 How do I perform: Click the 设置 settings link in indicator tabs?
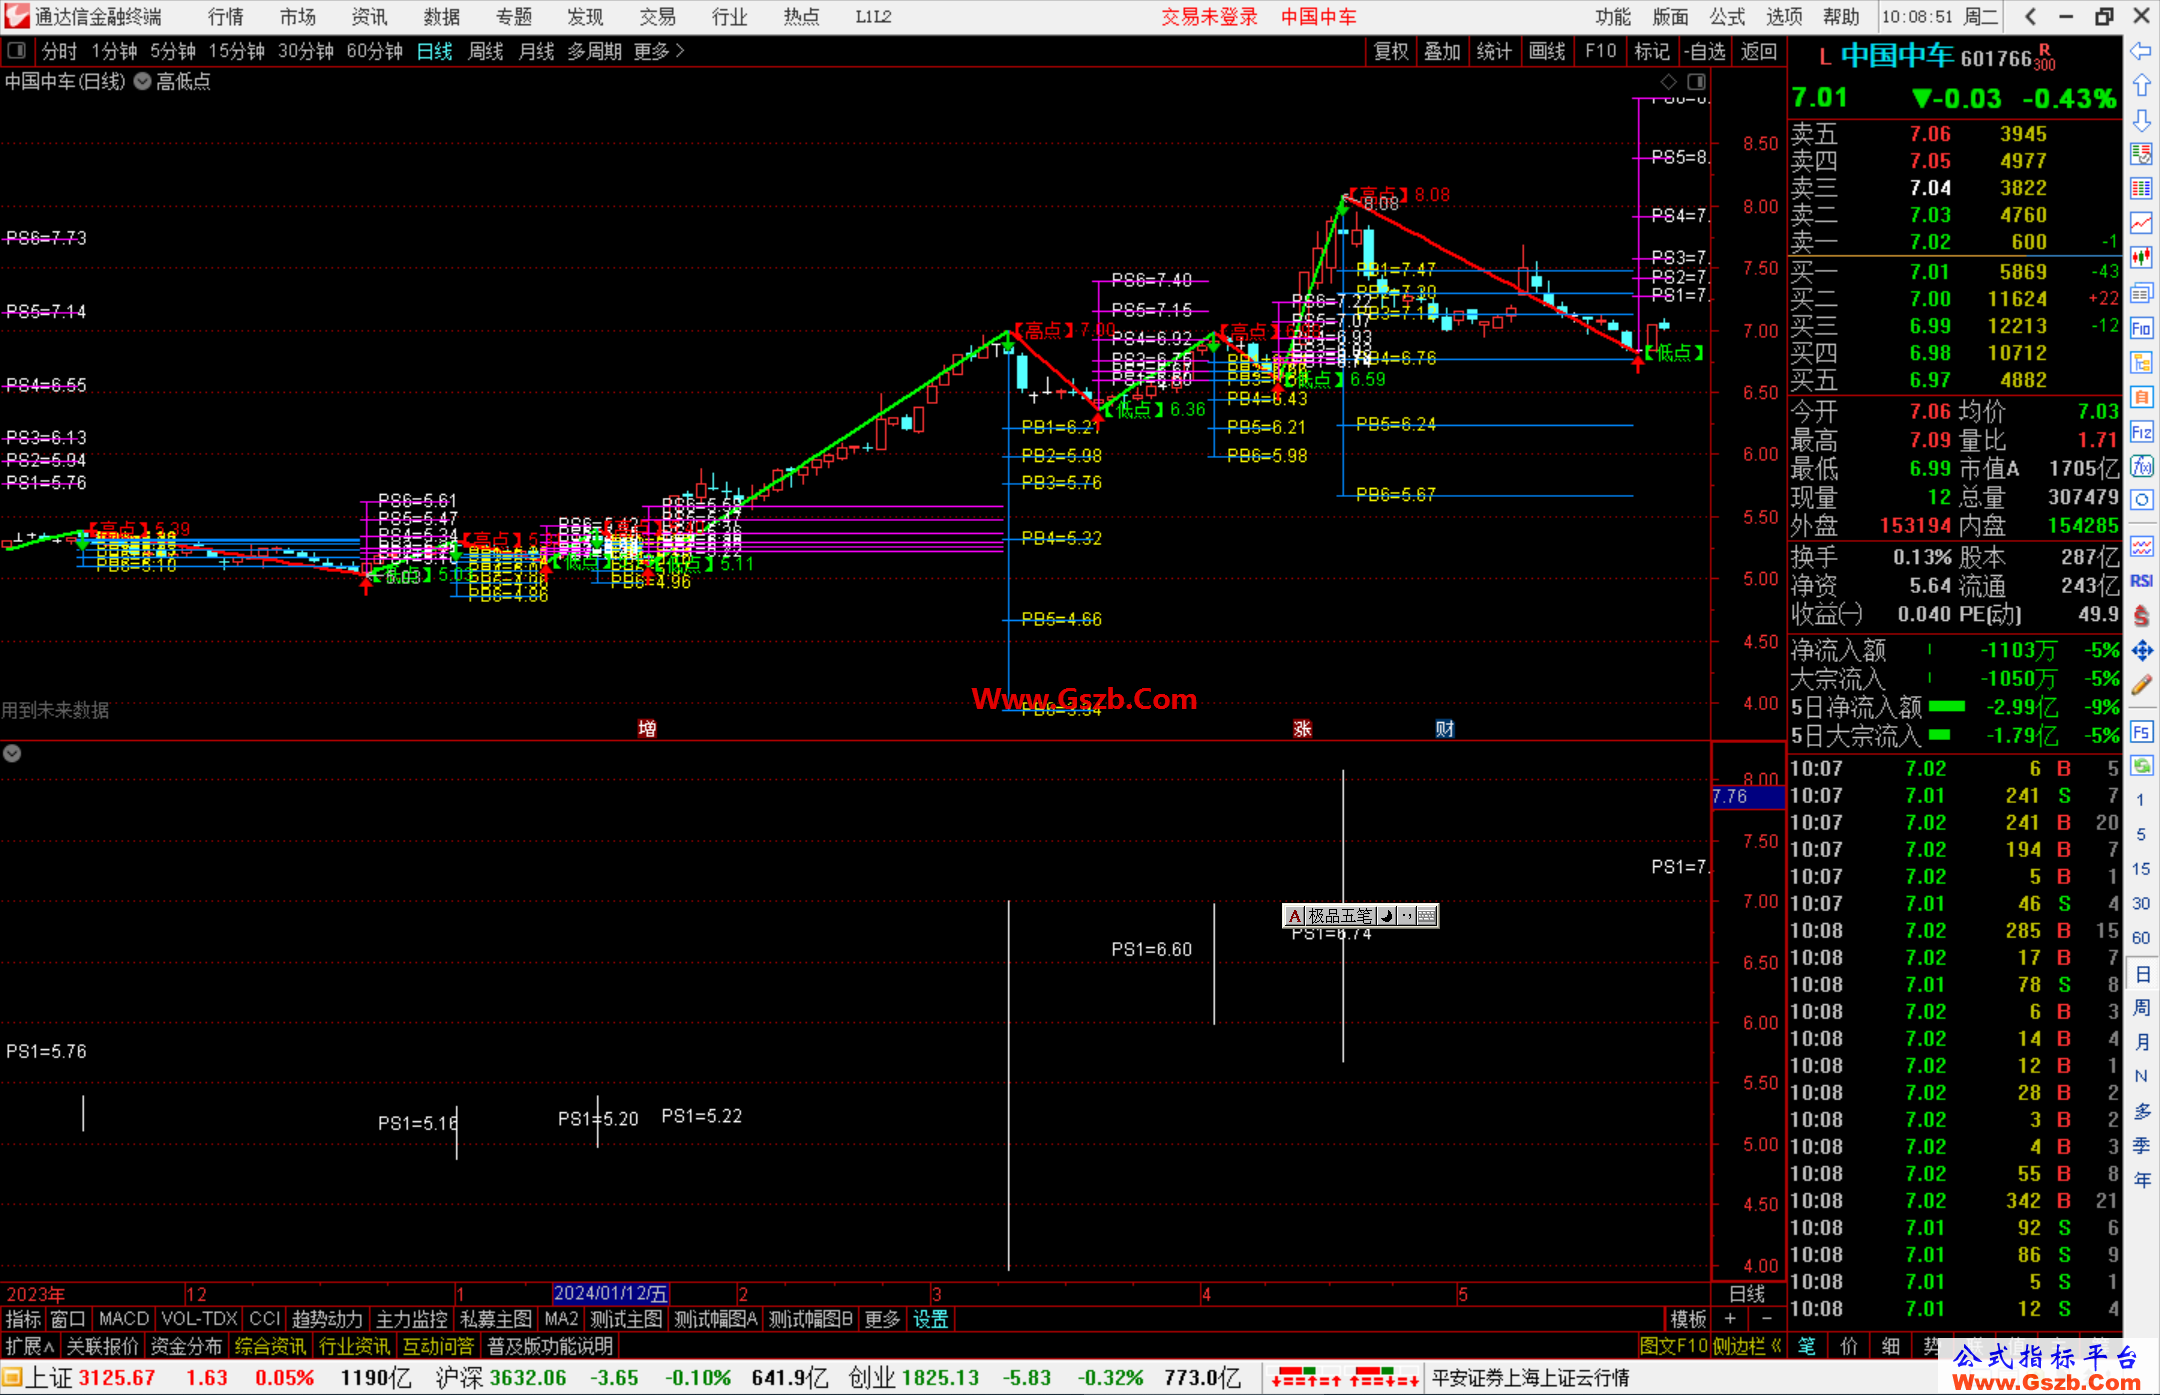coord(930,1319)
